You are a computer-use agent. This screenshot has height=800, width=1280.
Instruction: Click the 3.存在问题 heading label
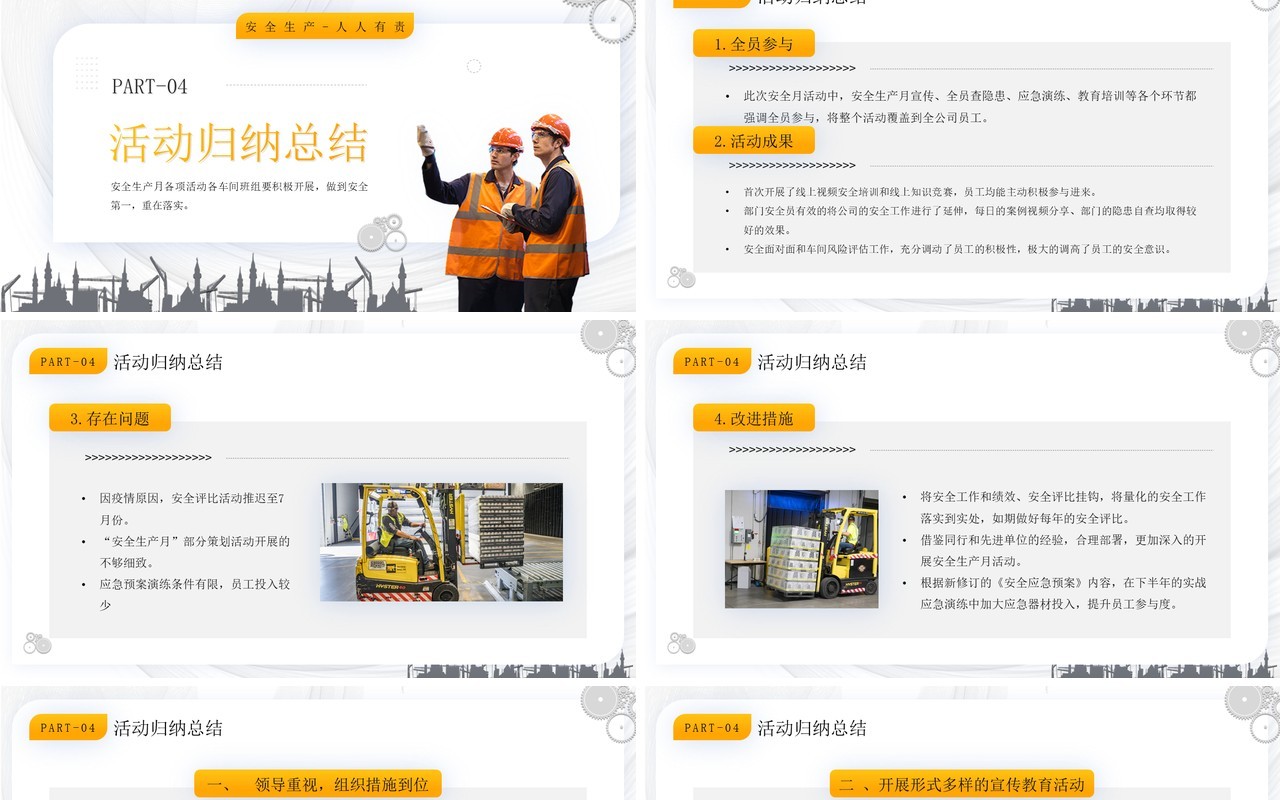point(110,418)
